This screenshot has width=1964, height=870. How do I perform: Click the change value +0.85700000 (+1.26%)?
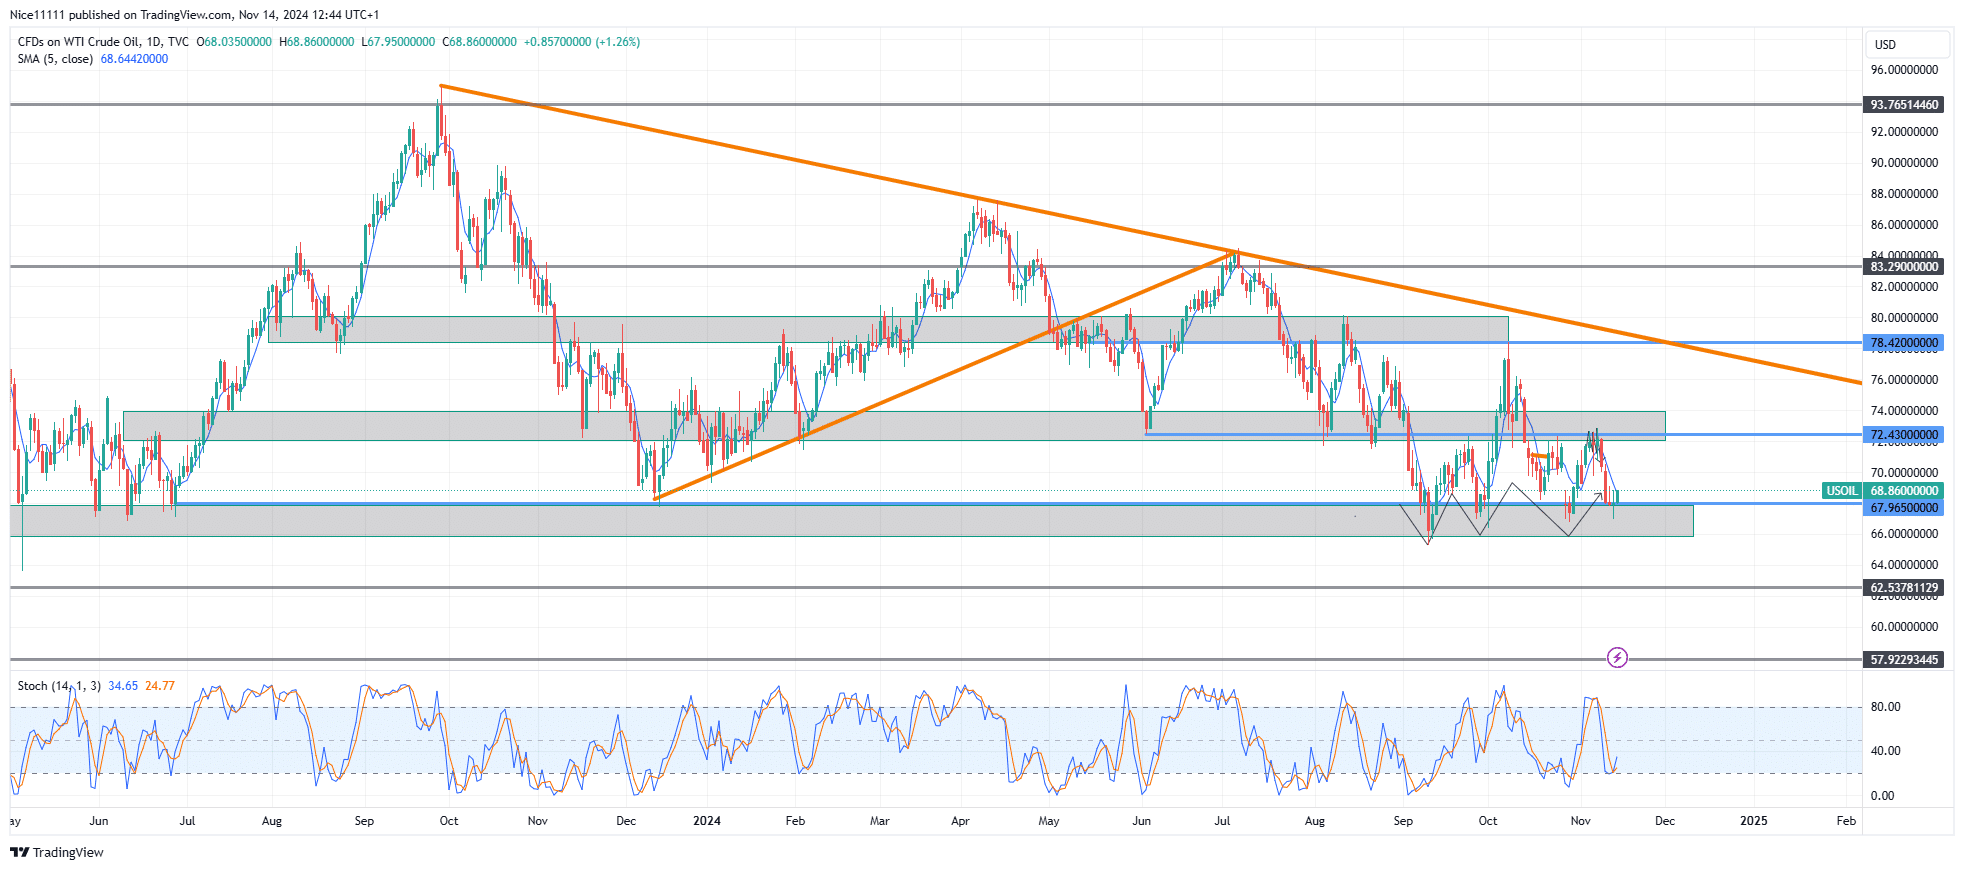pos(582,42)
